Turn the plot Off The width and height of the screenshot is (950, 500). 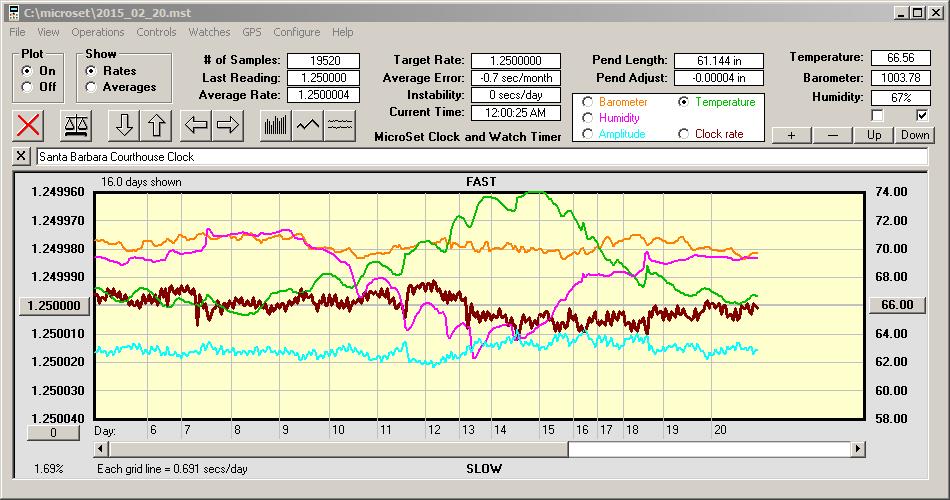tap(26, 87)
